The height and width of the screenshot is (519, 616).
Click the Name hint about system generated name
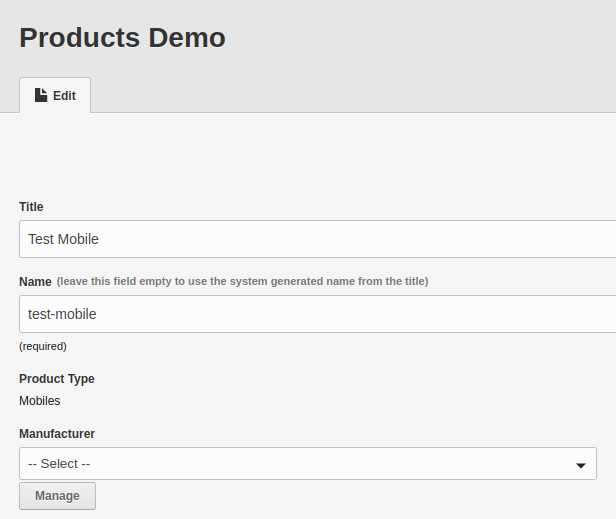[x=242, y=281]
